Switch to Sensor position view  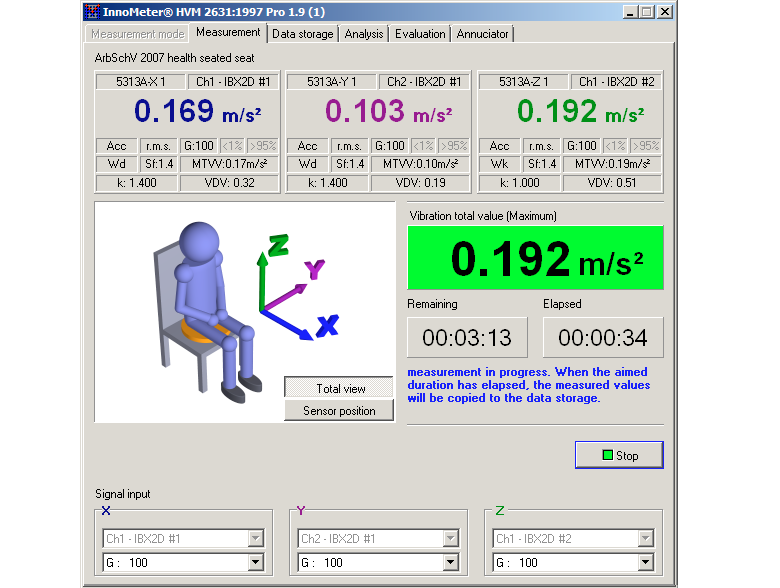[x=340, y=411]
